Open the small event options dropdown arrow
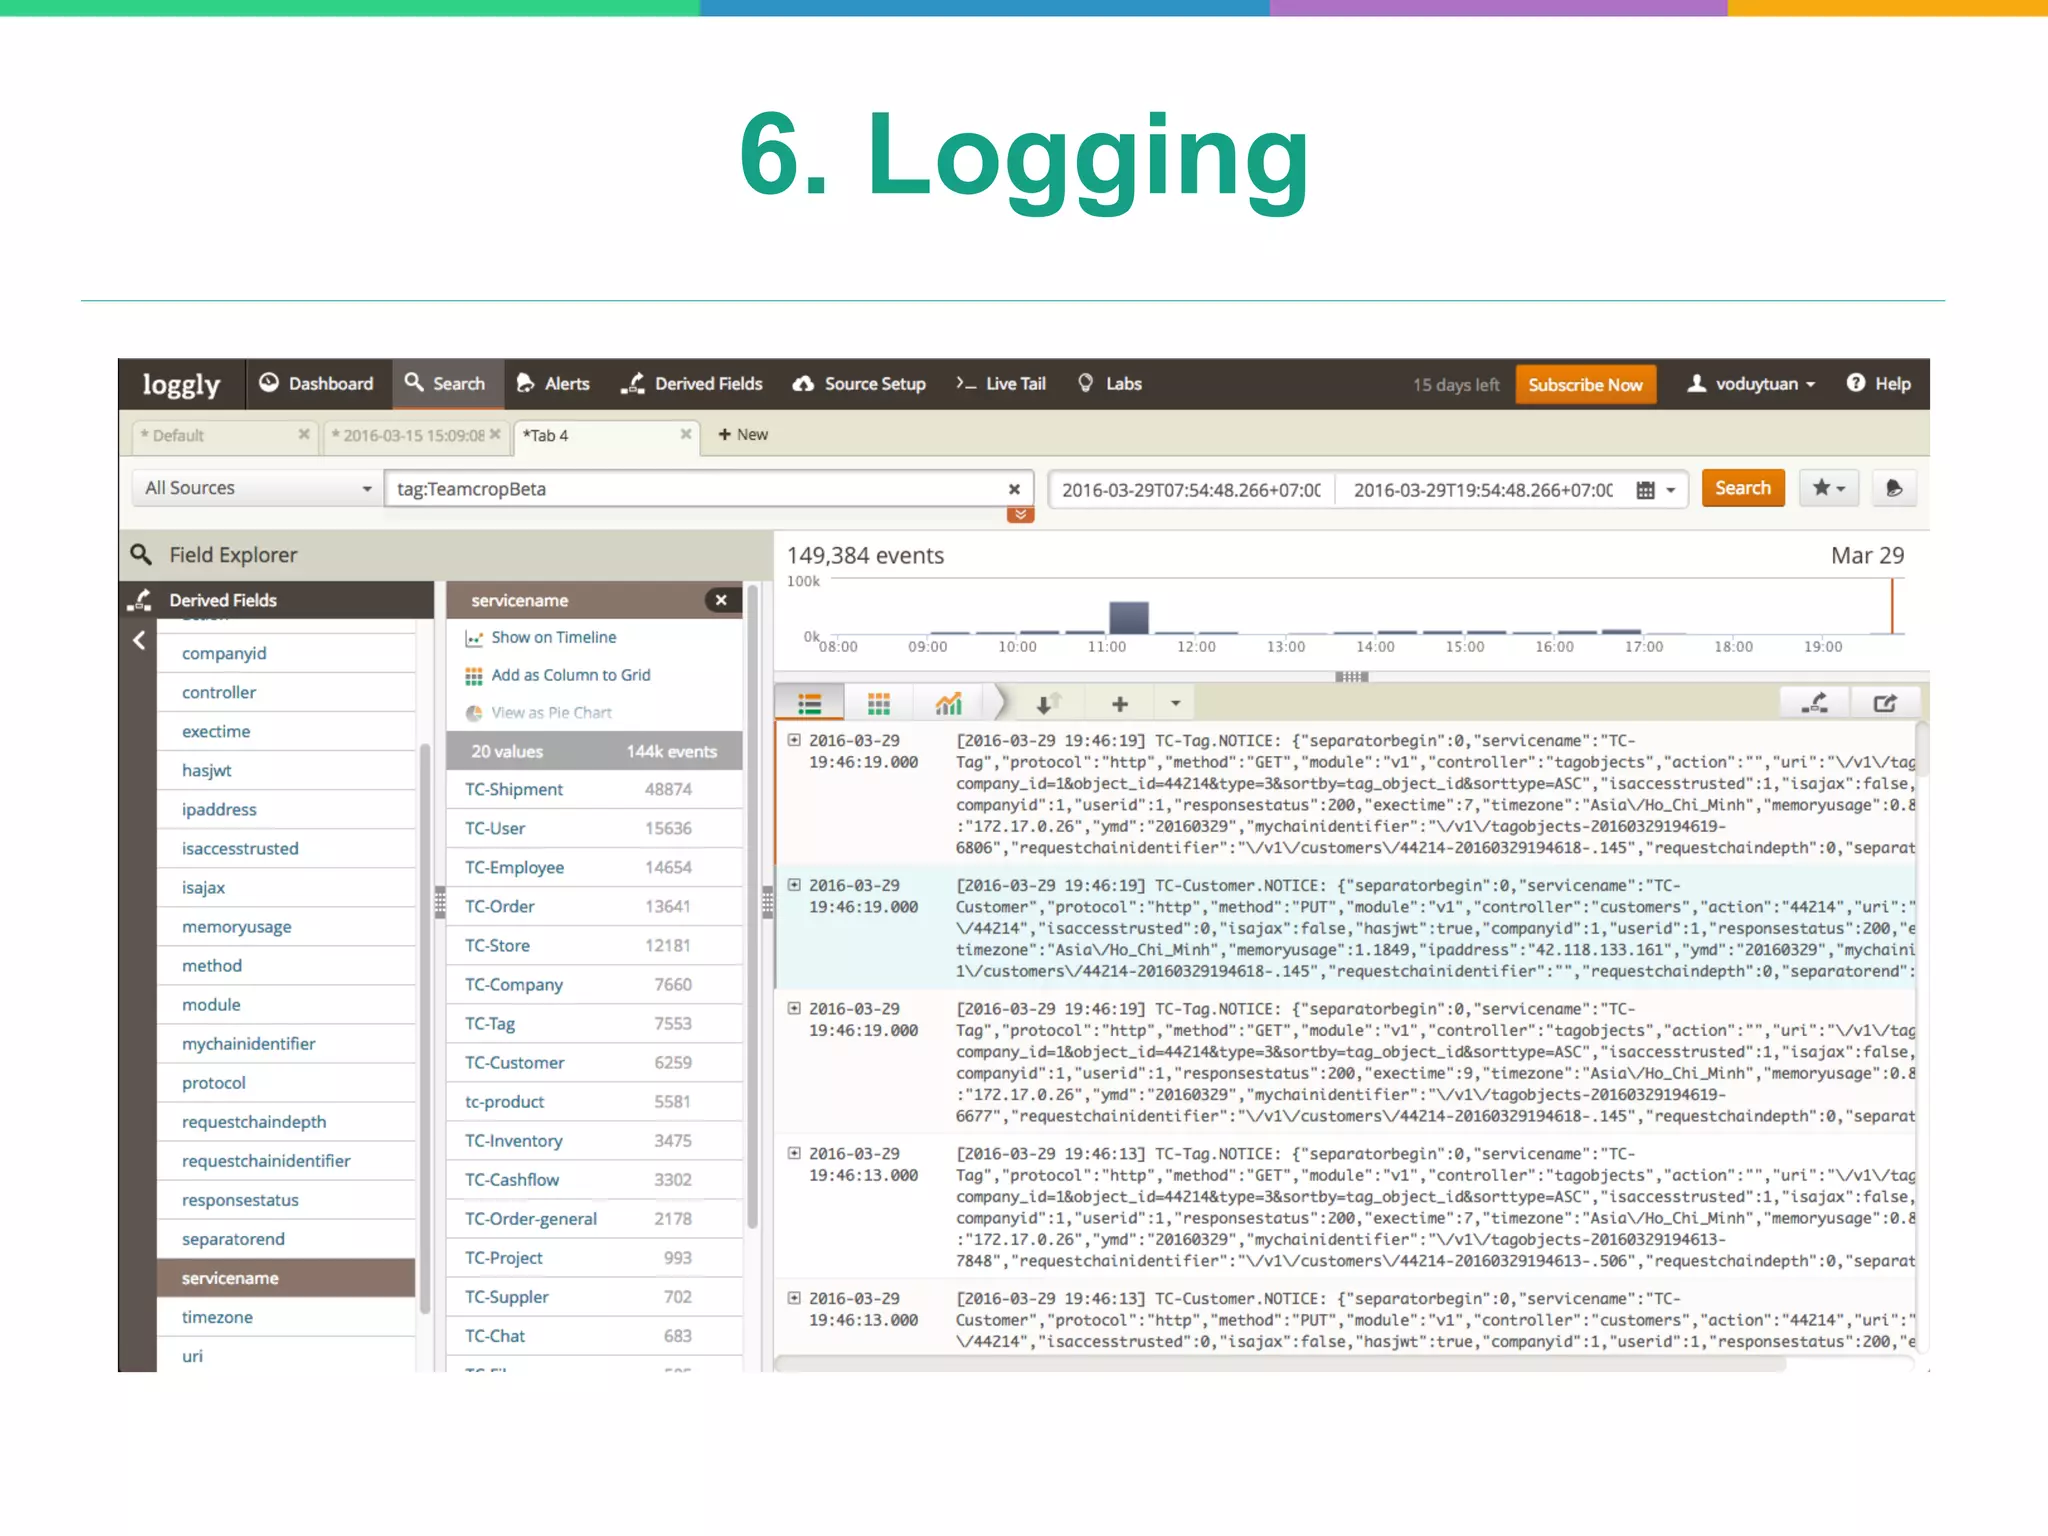The width and height of the screenshot is (2048, 1536). [1175, 704]
